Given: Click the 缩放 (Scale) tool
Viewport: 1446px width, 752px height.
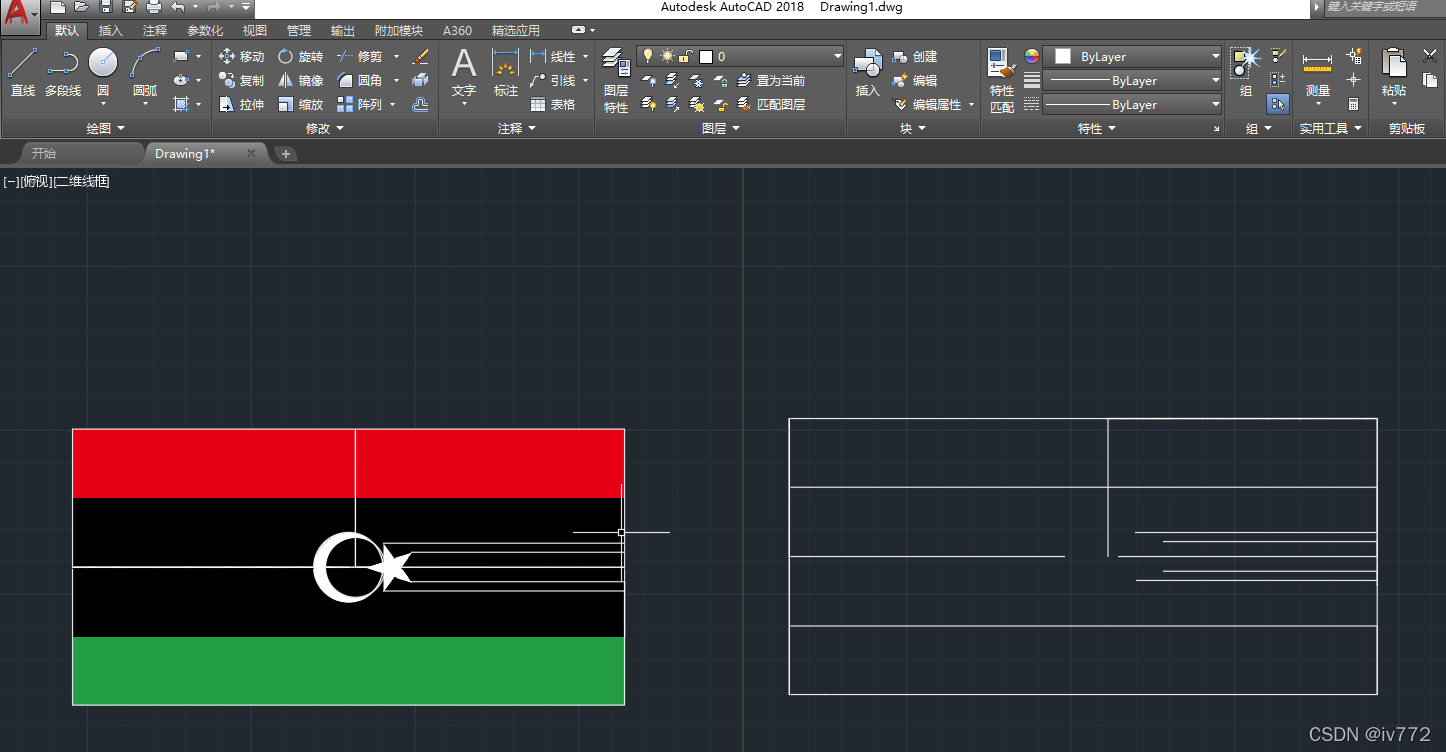Looking at the screenshot, I should tap(300, 104).
